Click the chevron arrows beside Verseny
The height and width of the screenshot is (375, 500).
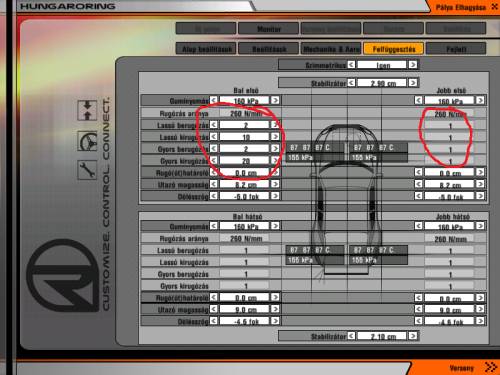(490, 367)
